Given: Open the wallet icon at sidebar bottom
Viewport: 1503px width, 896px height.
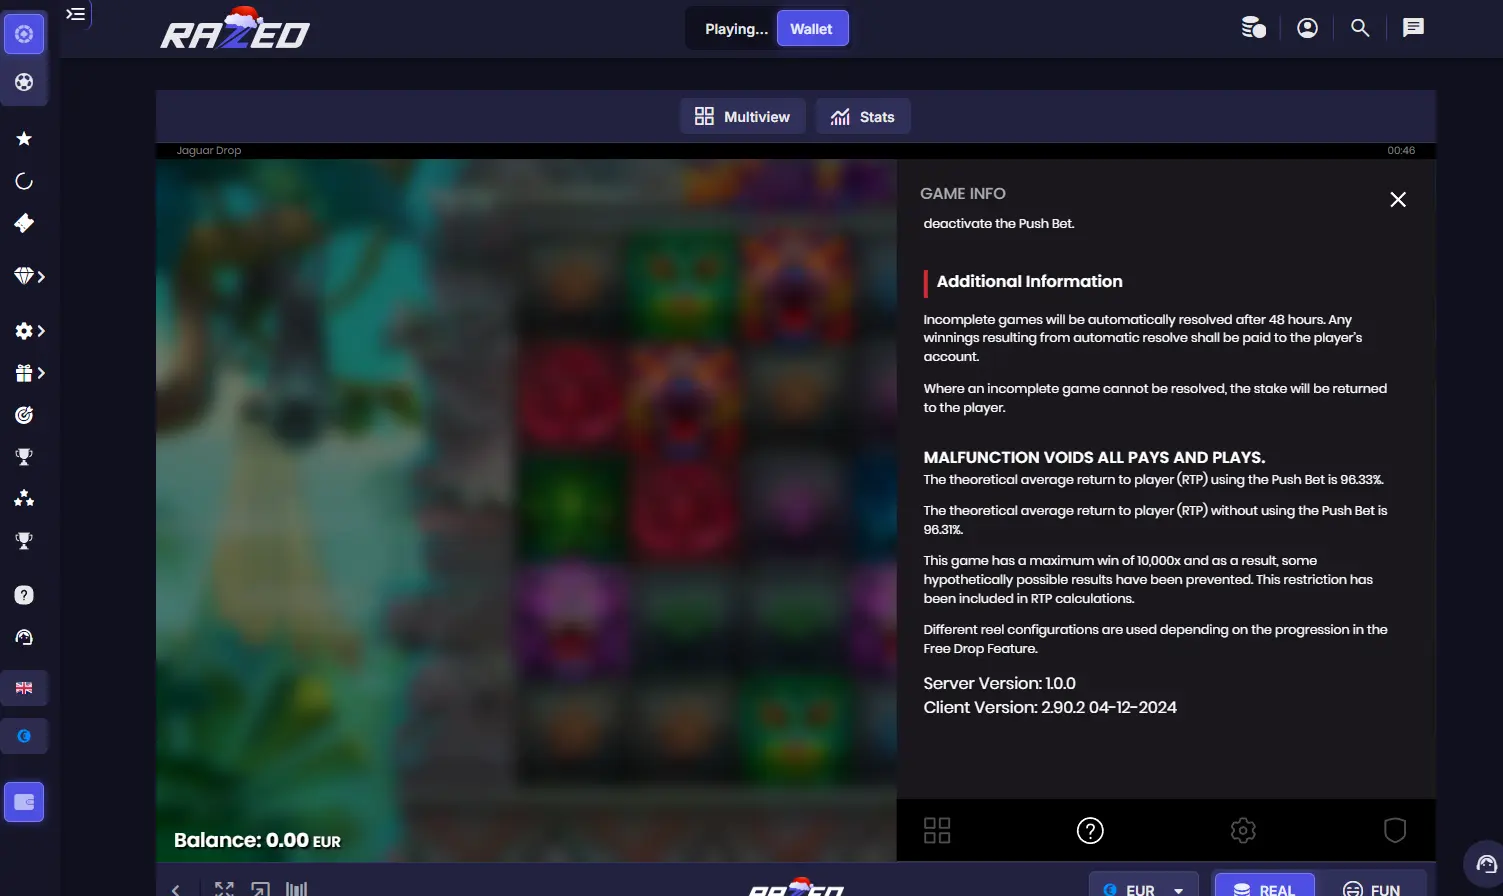Looking at the screenshot, I should (24, 802).
